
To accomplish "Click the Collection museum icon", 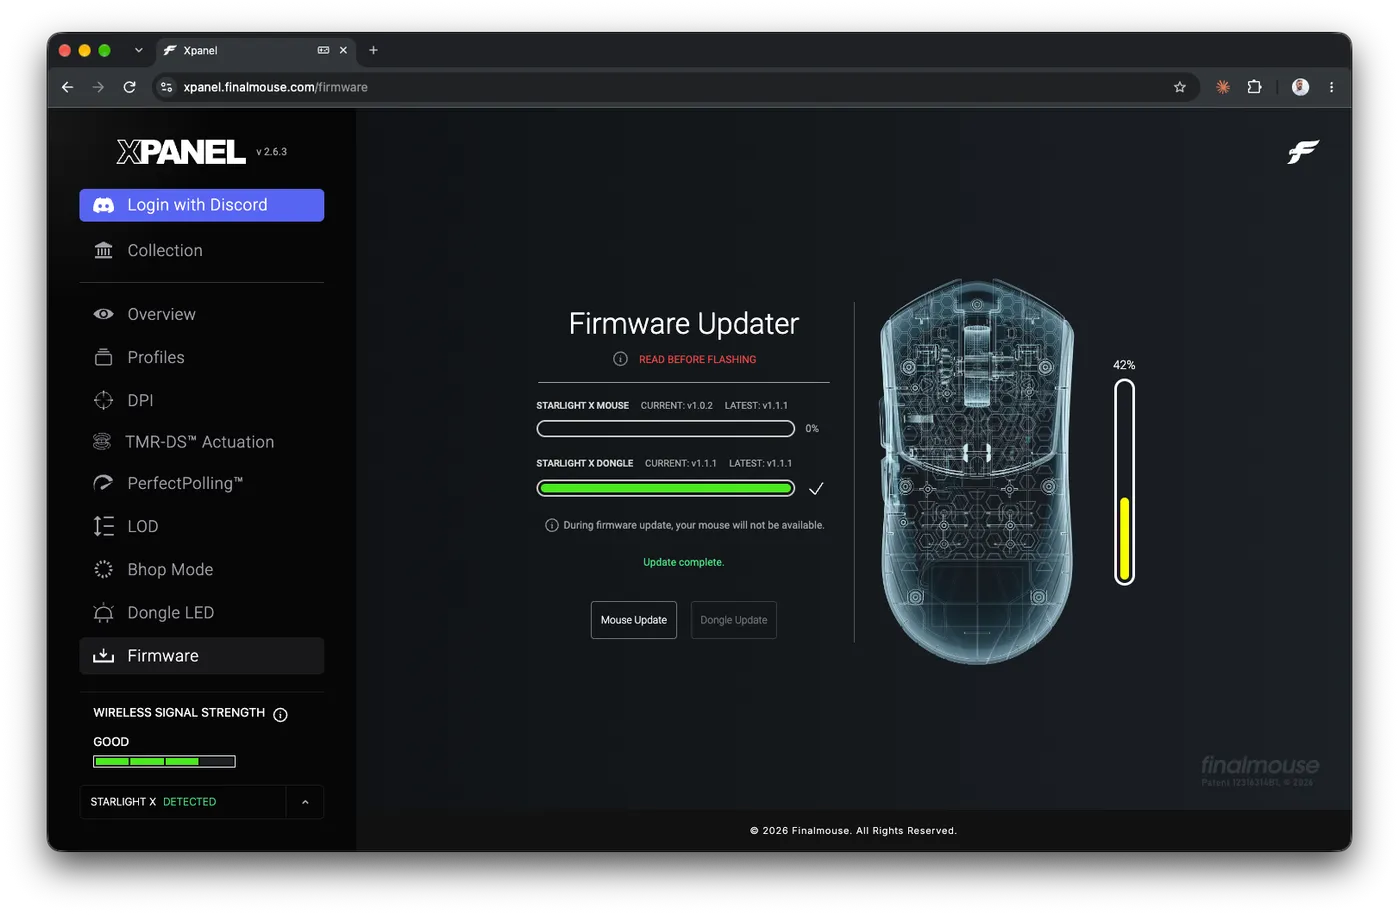I will tap(103, 250).
